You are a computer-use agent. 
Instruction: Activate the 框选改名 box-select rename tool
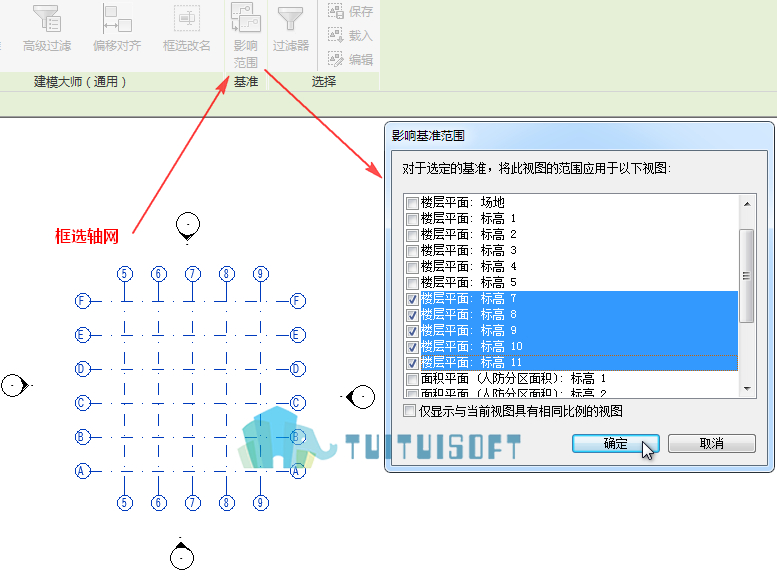tap(187, 28)
